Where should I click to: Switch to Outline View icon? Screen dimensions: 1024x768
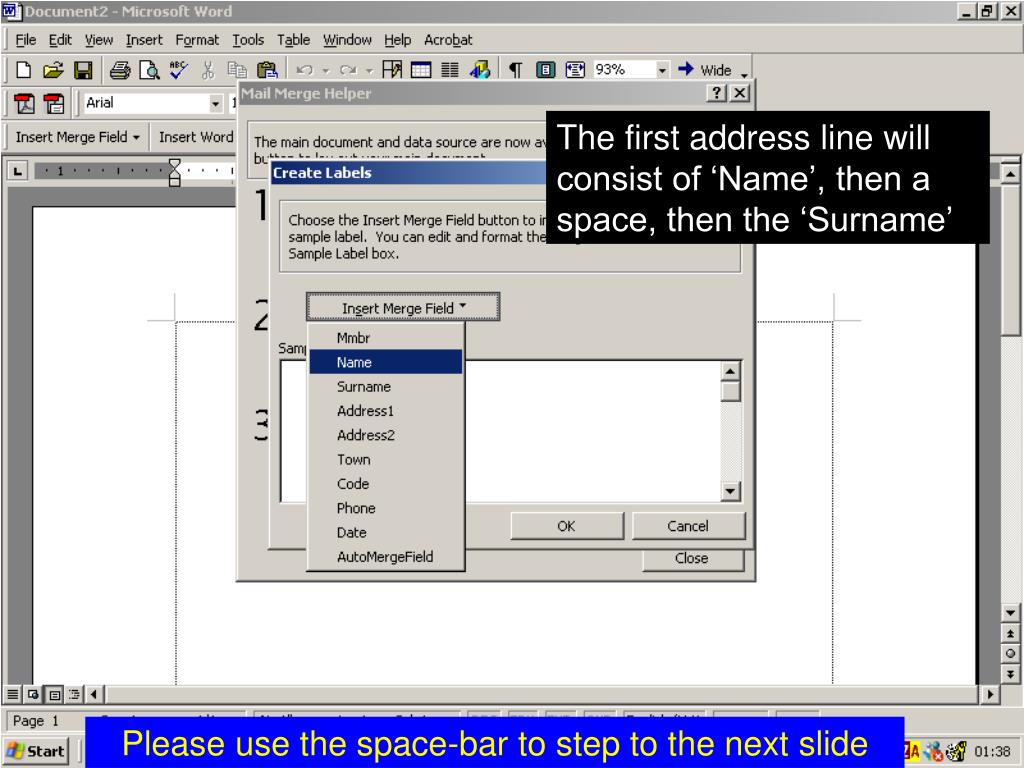click(x=74, y=694)
